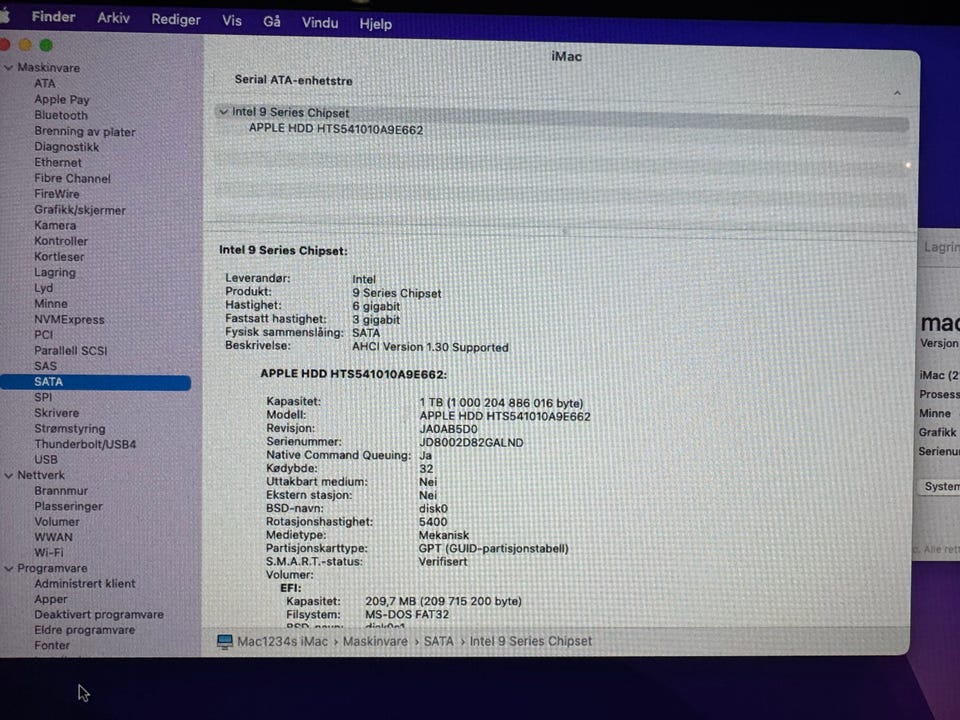Select Thunderbolt/USB4 in the sidebar
The image size is (960, 720).
pos(85,444)
